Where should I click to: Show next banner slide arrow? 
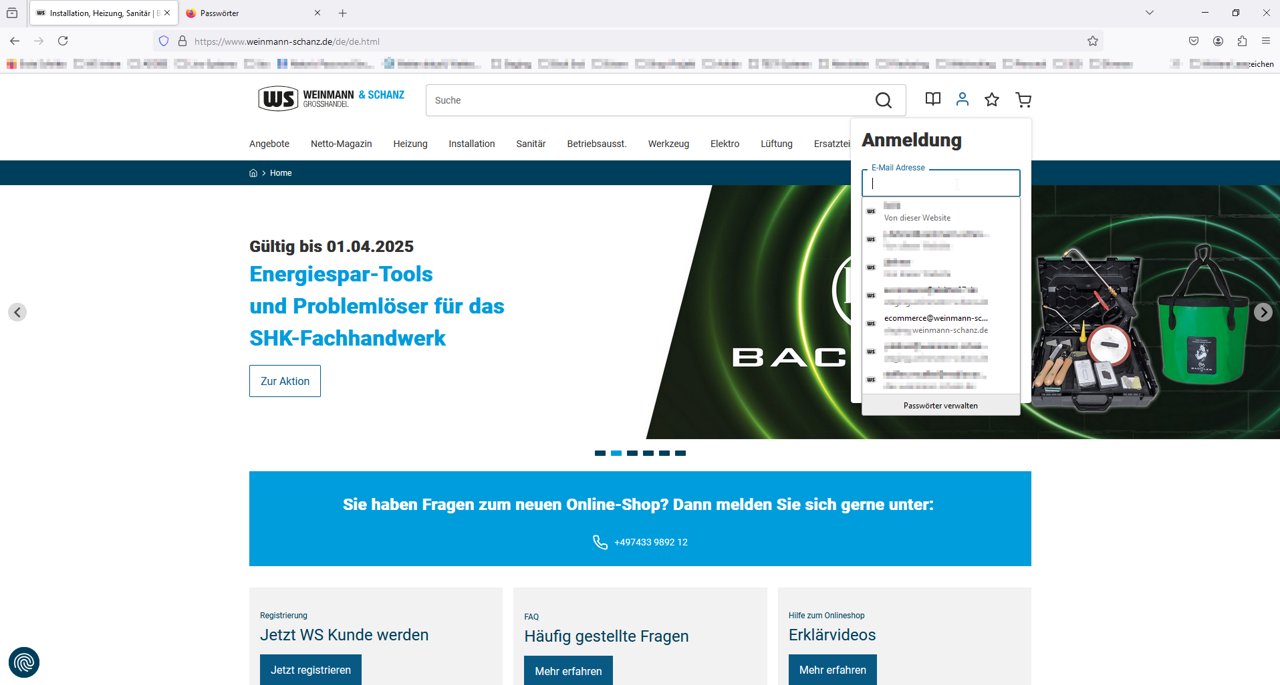point(1263,312)
